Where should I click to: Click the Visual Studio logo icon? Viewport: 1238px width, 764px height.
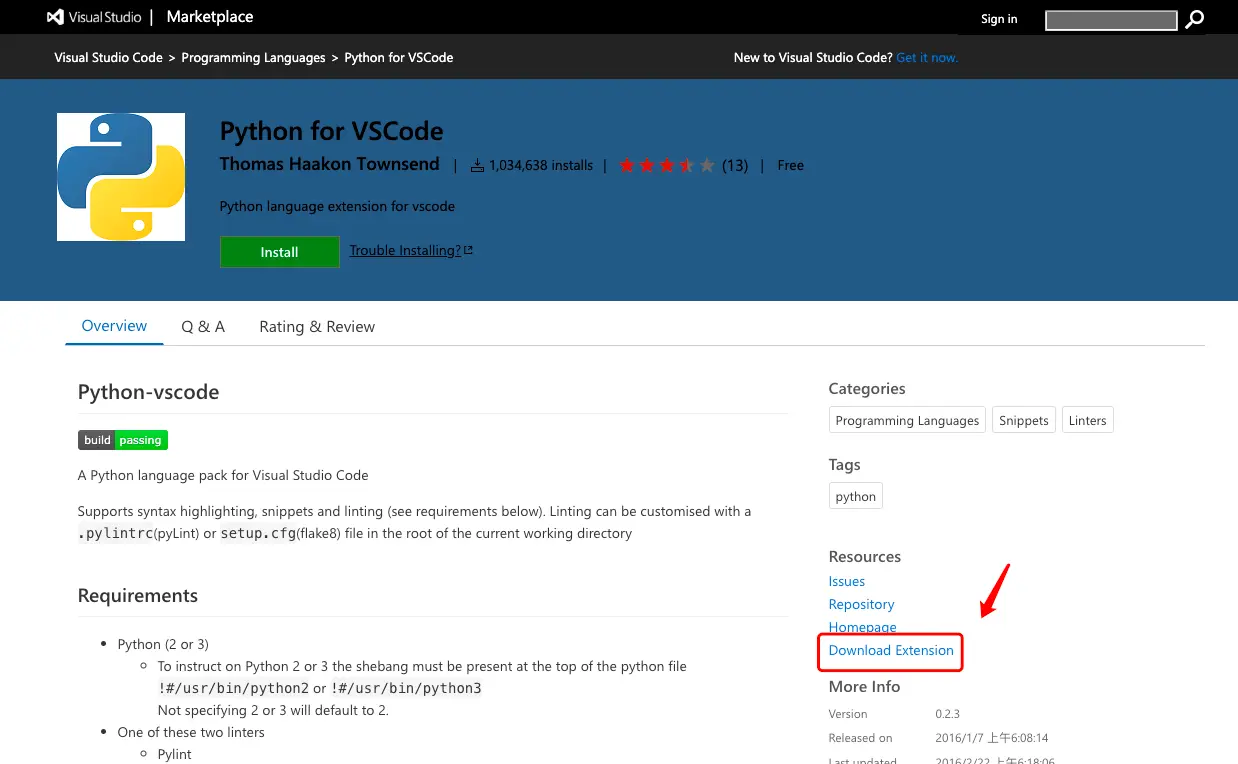tap(55, 17)
